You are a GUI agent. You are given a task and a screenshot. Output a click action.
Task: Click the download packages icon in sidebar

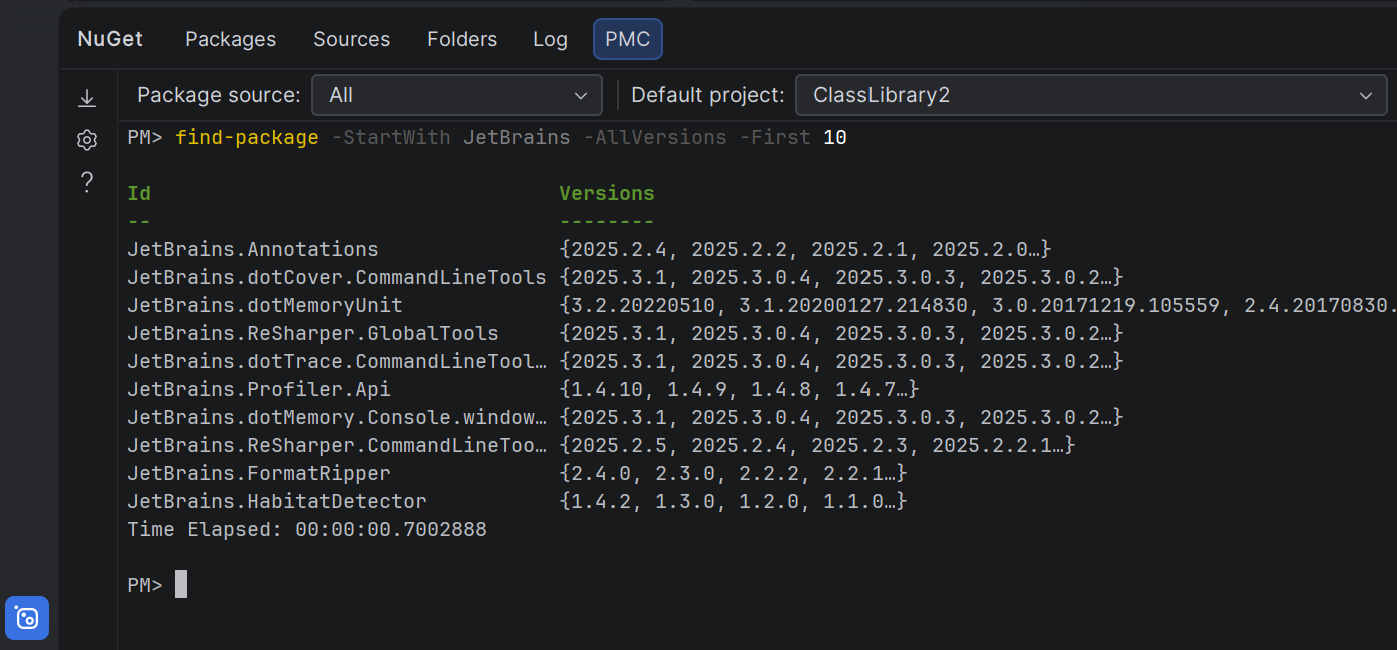click(x=87, y=97)
